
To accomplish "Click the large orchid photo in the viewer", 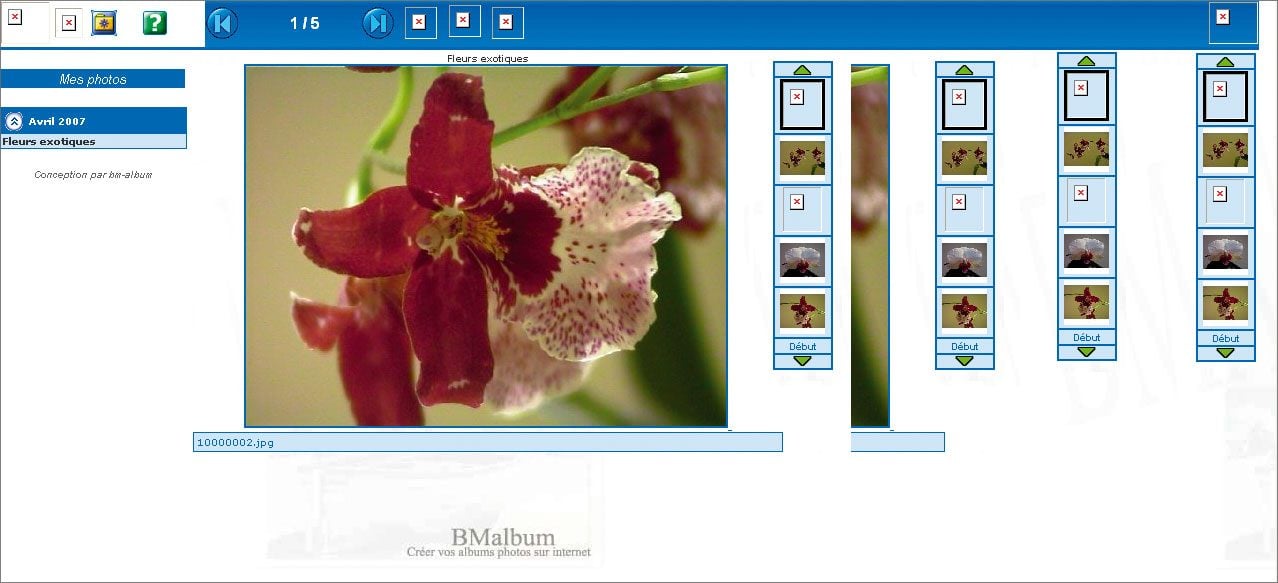I will tap(486, 246).
